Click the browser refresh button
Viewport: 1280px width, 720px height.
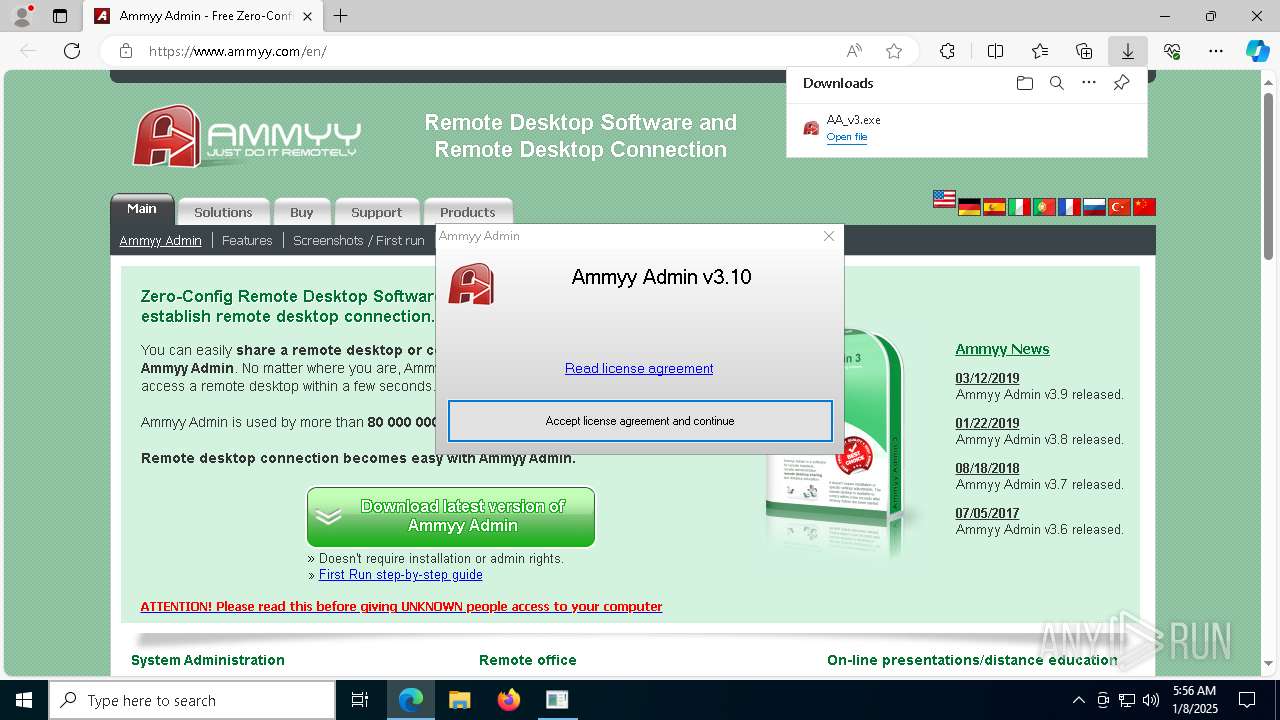[x=72, y=51]
